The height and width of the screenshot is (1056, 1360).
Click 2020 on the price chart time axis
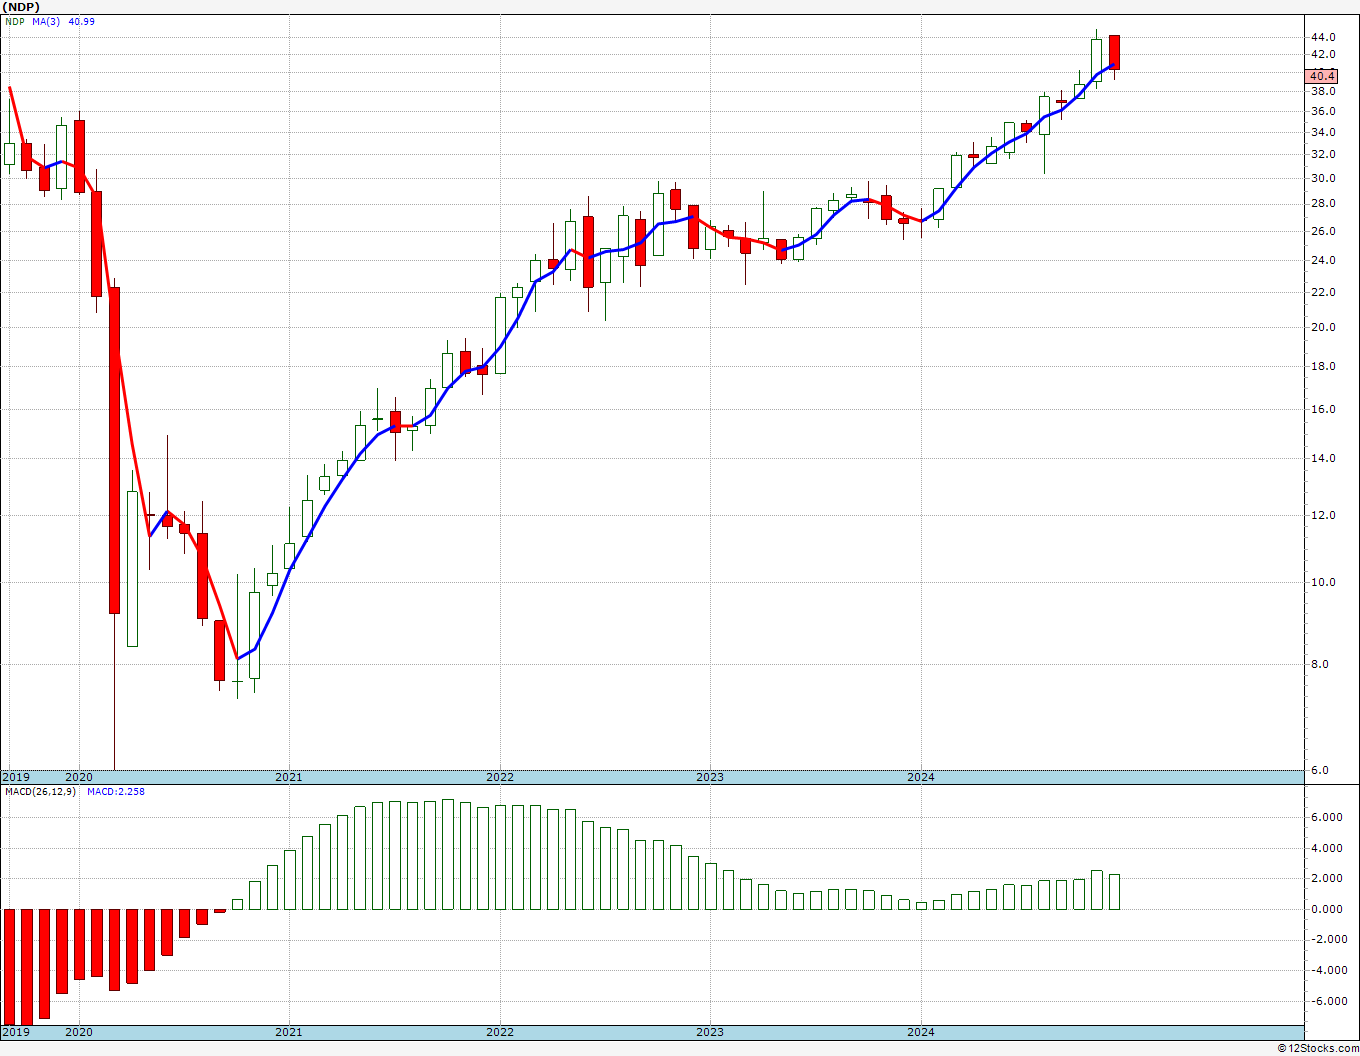(x=78, y=777)
